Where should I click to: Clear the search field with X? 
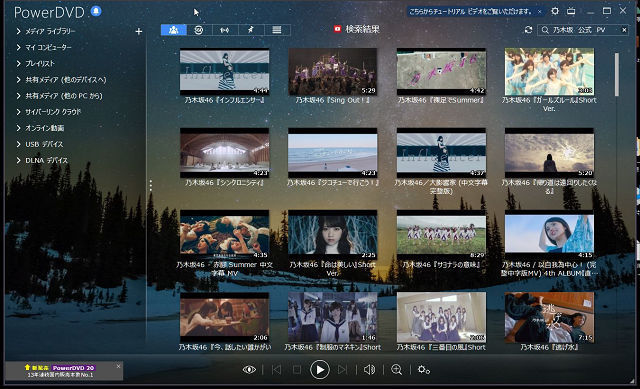coord(624,30)
